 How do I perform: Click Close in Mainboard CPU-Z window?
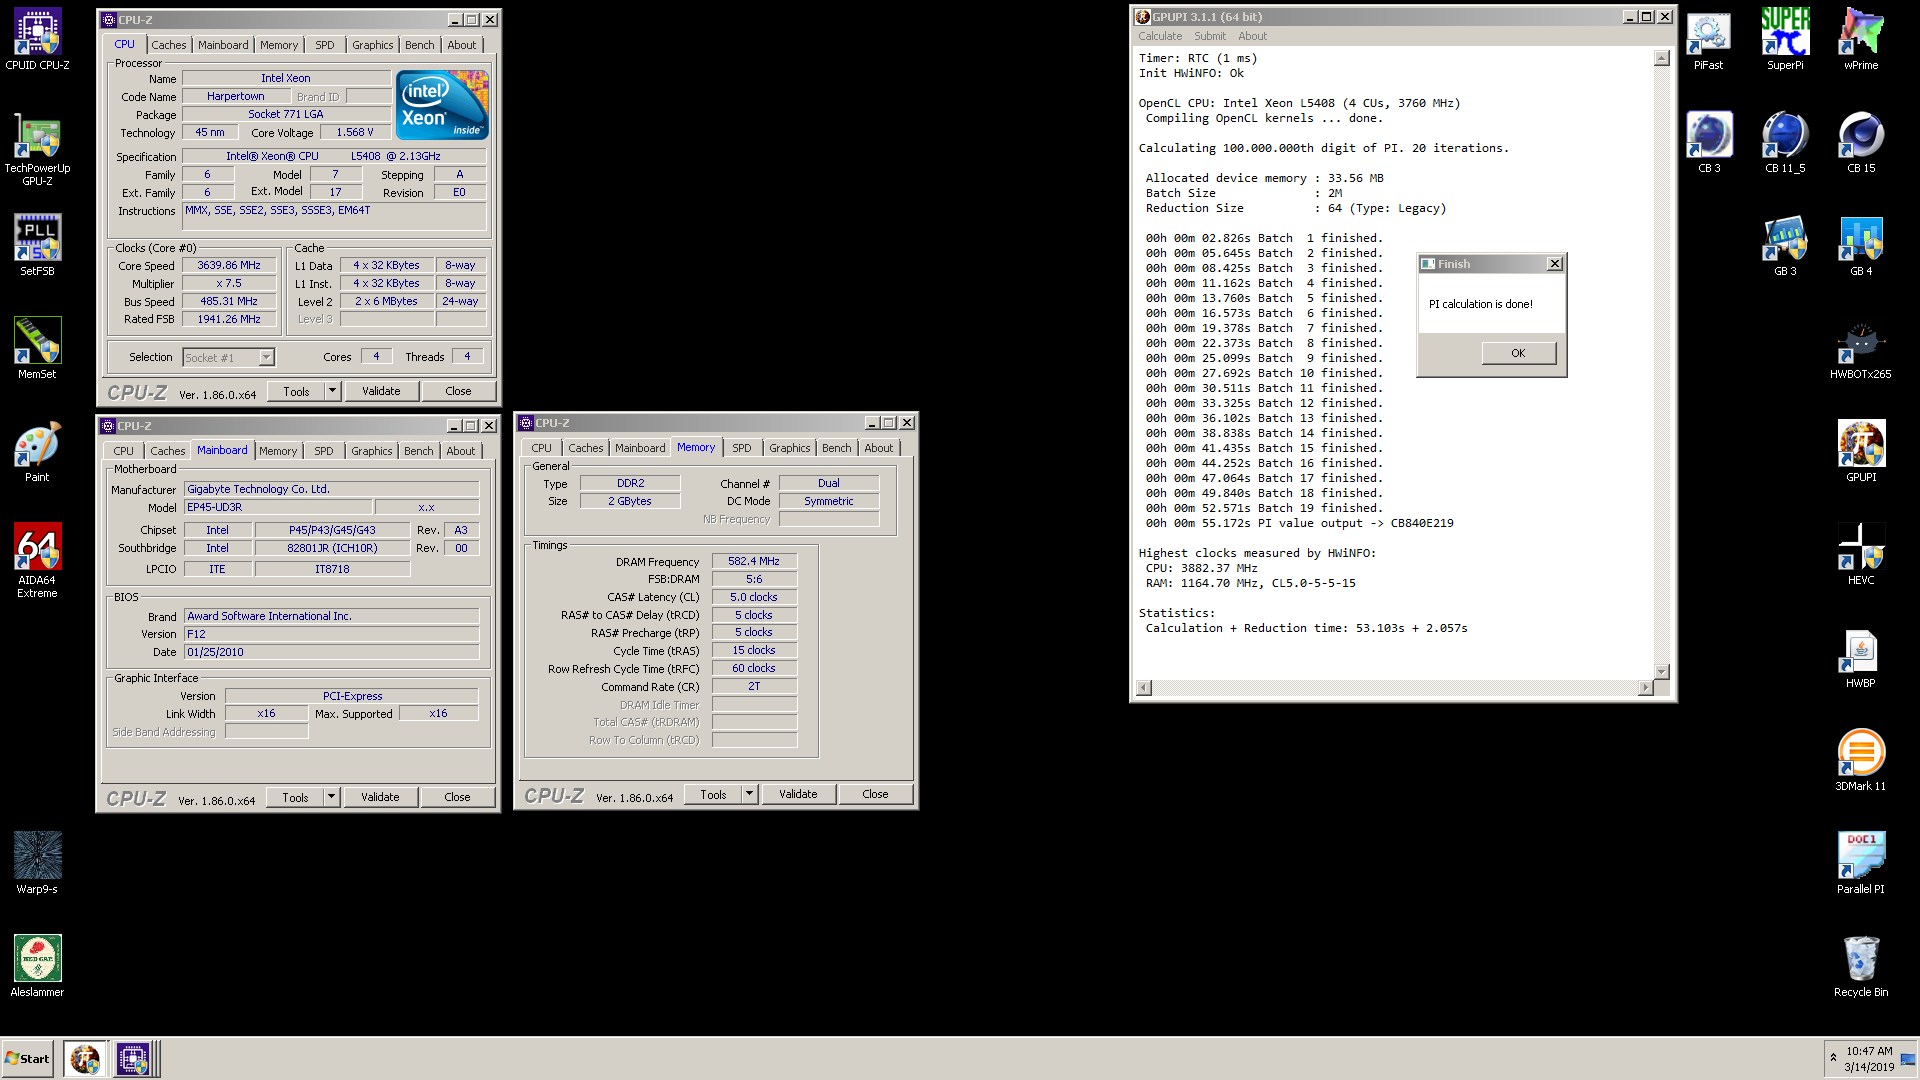point(457,797)
